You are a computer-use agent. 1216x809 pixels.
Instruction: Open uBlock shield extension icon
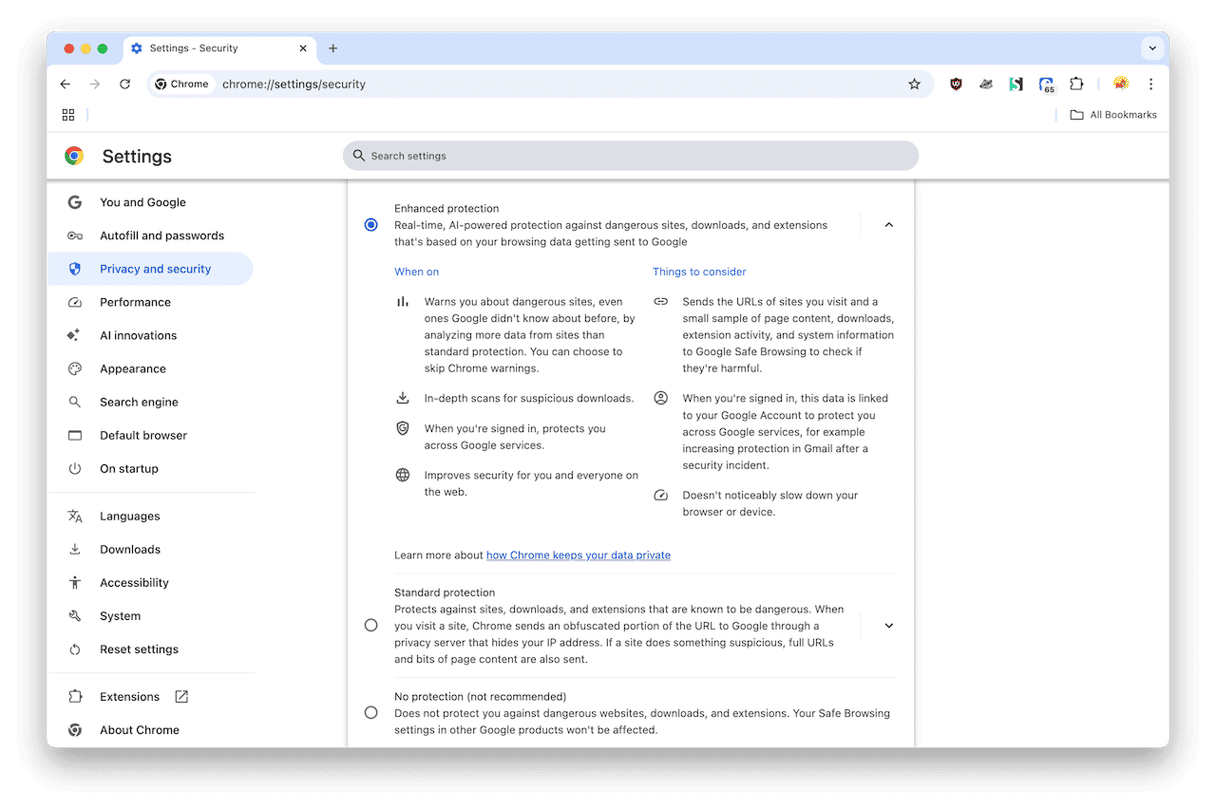[x=956, y=84]
